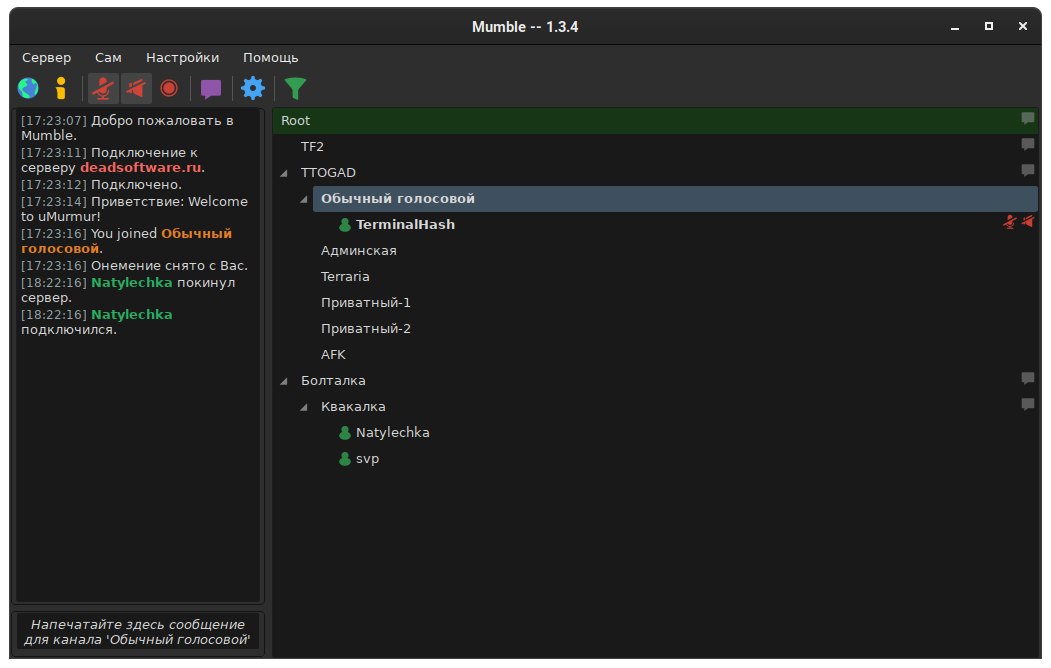The width and height of the screenshot is (1051, 668).
Task: Select user svp
Action: [367, 460]
